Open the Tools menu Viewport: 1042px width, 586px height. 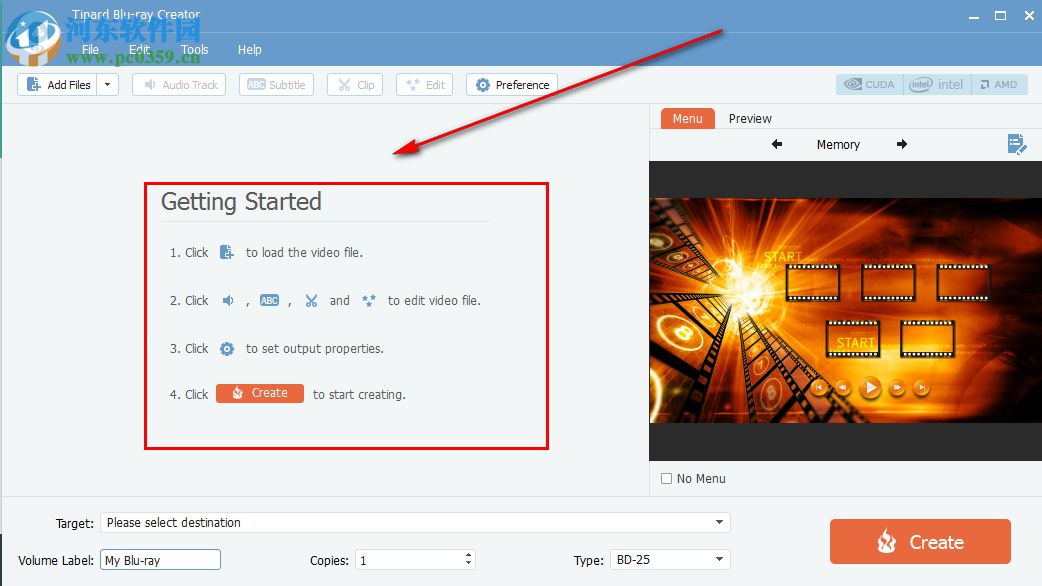[194, 49]
